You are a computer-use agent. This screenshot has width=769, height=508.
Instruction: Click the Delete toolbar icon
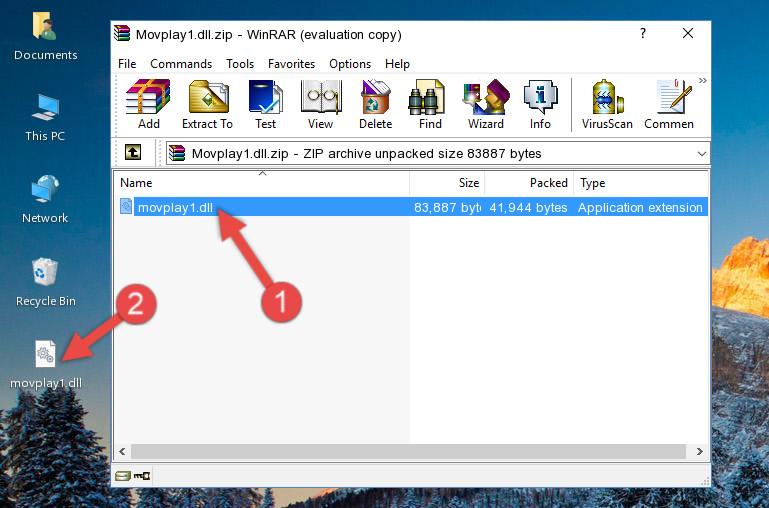coord(376,104)
